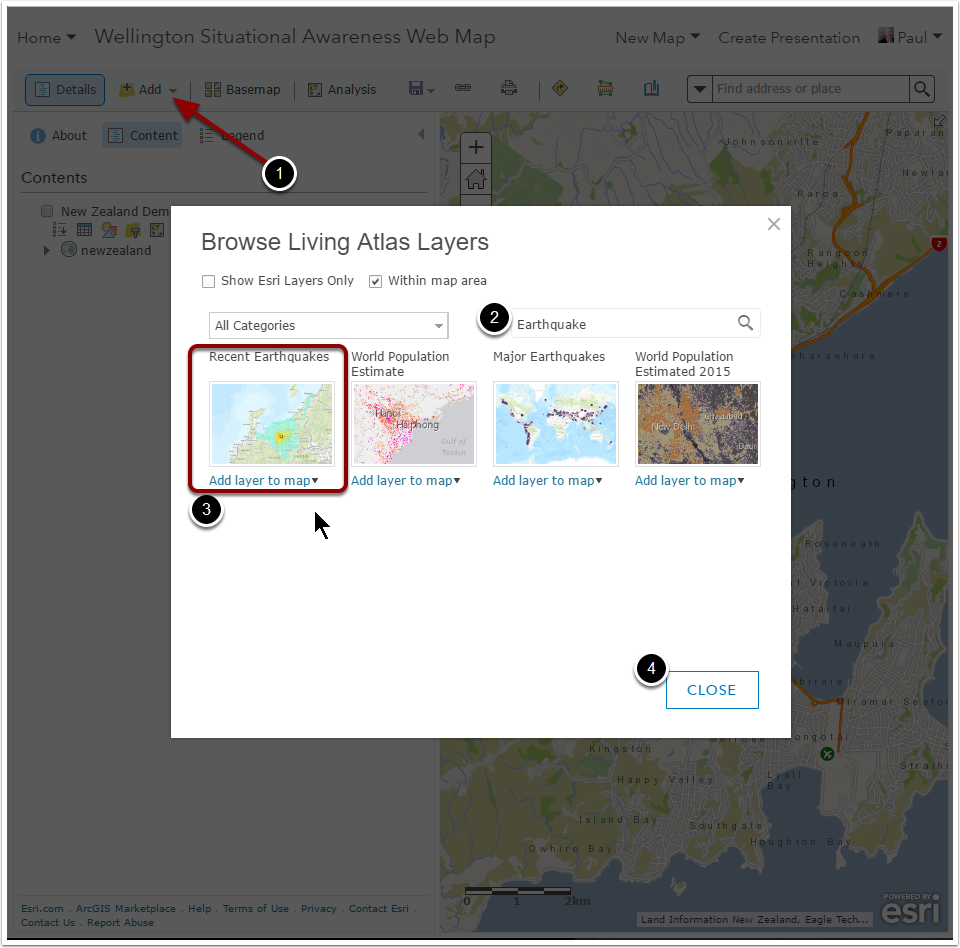Uncheck Within map area checkbox
Viewport: 960px width, 948px height.
(375, 281)
